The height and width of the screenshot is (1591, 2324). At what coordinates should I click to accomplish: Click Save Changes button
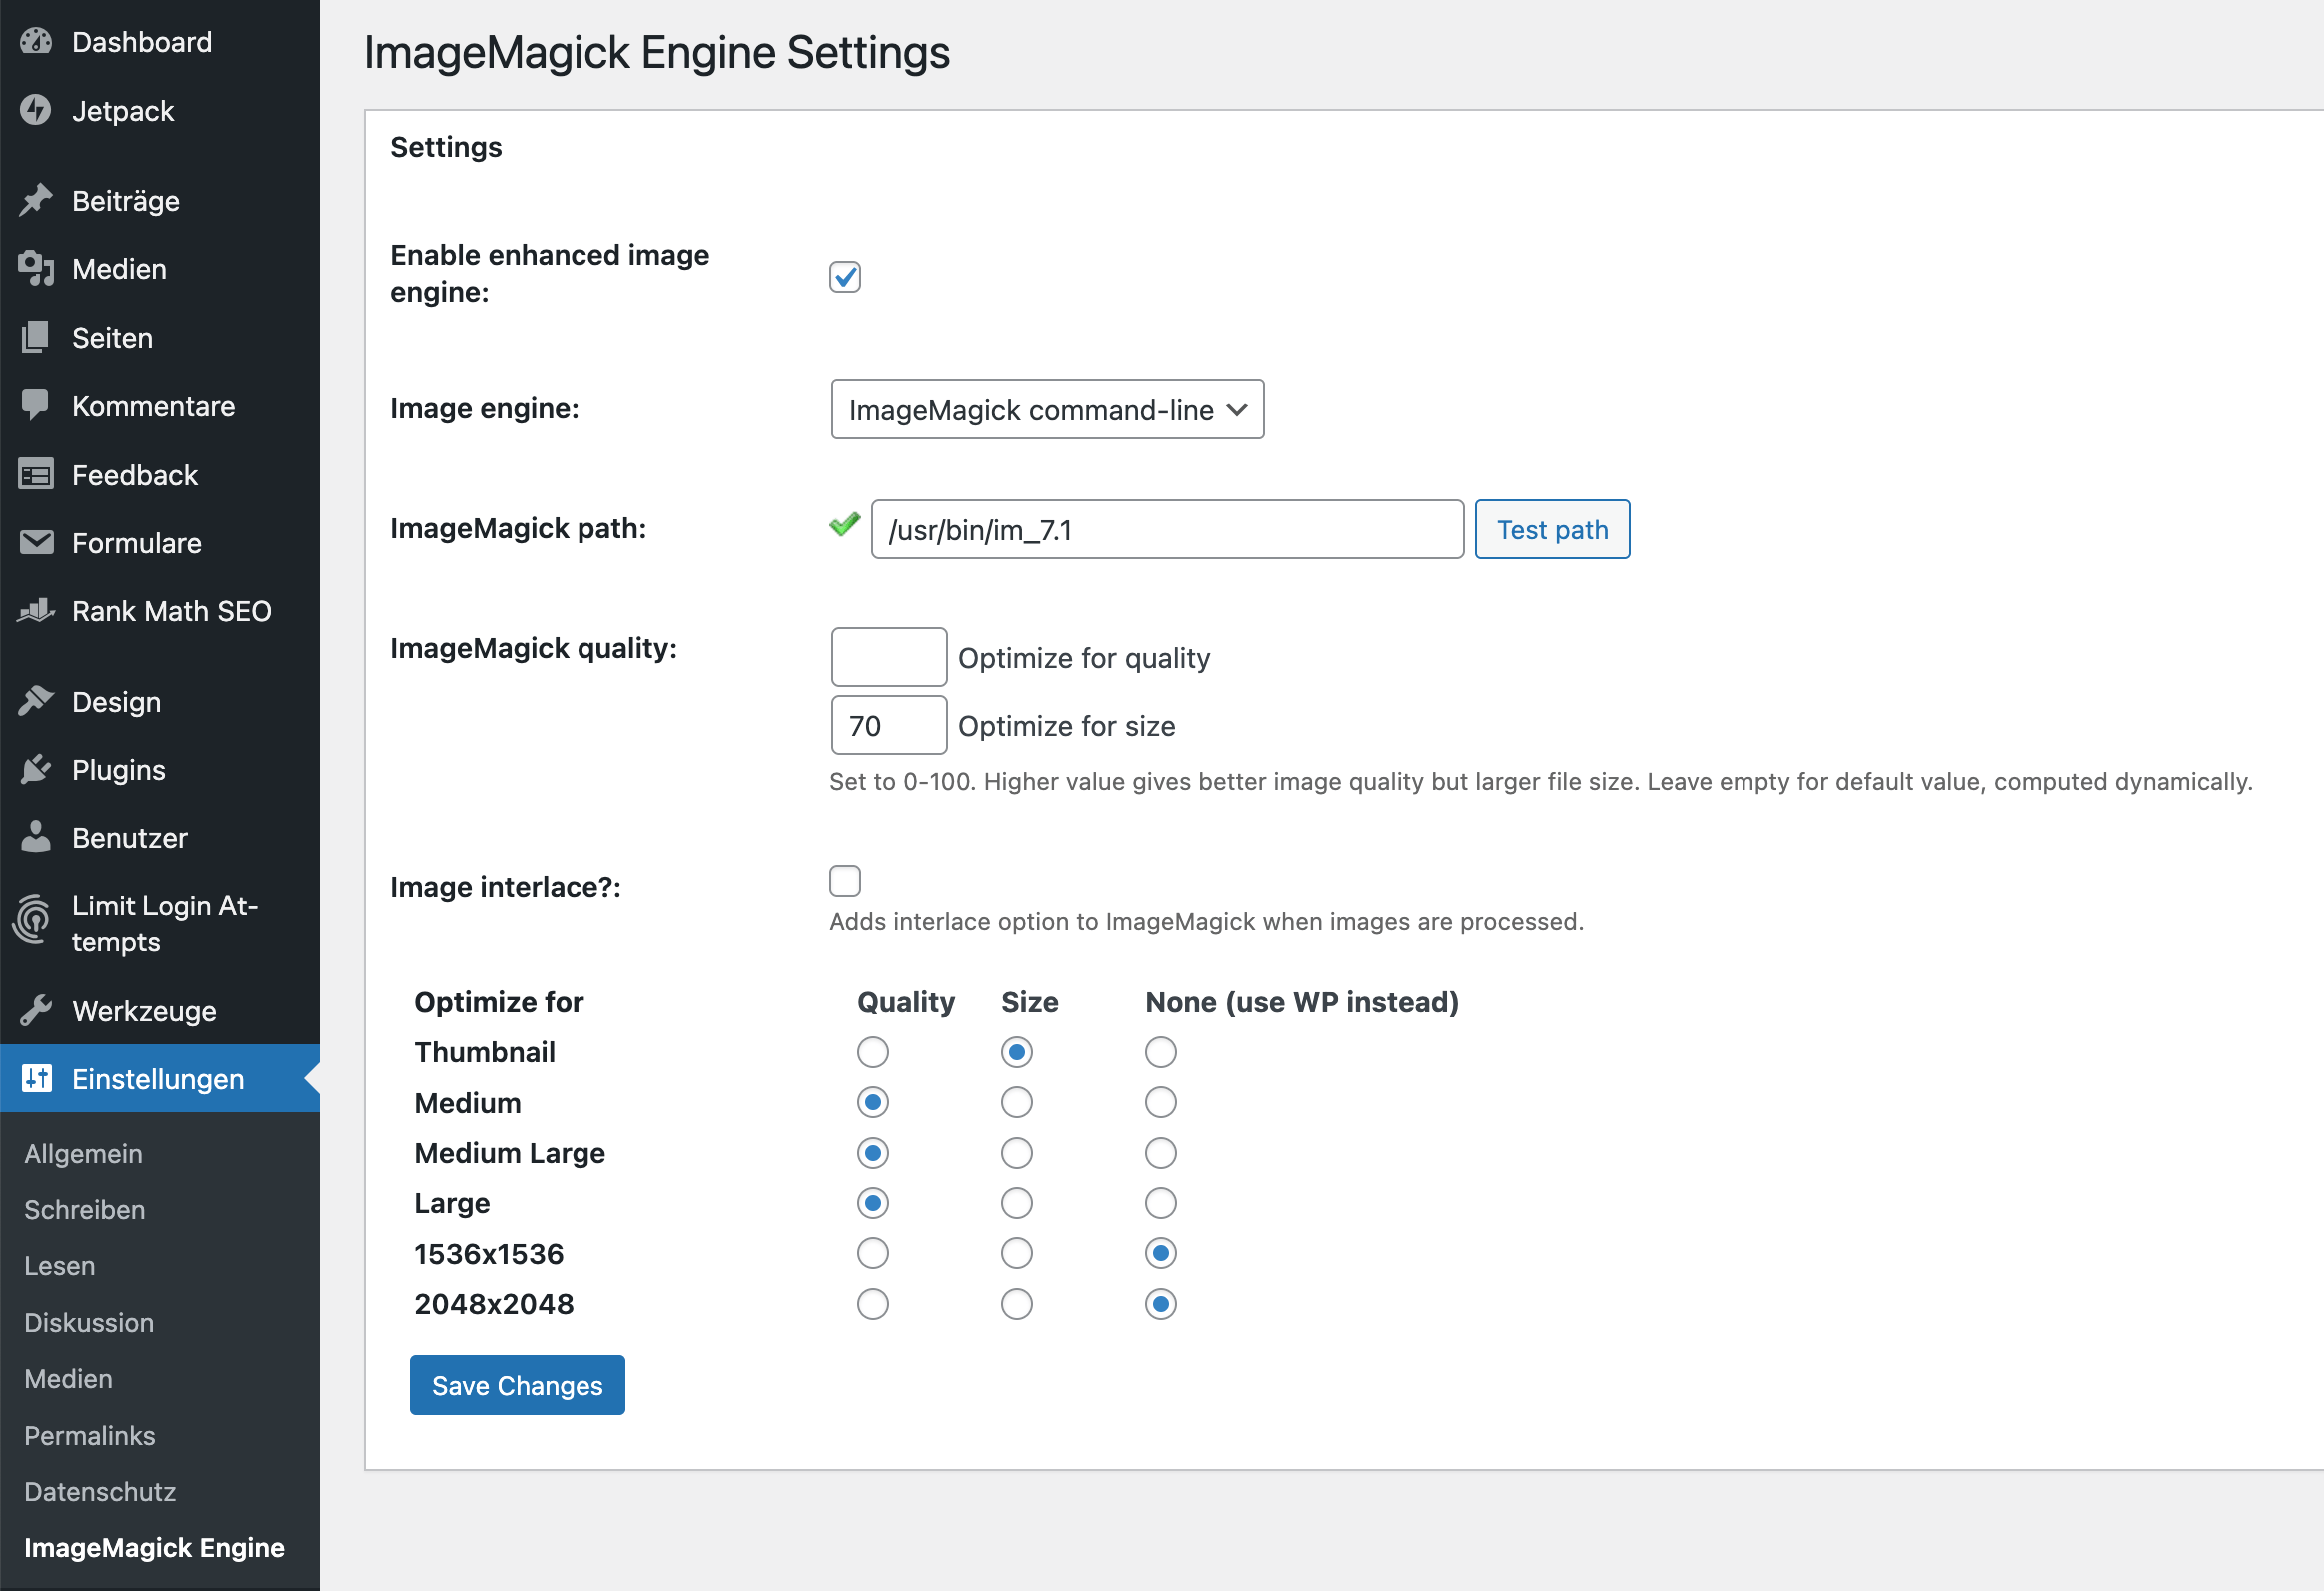click(x=517, y=1385)
